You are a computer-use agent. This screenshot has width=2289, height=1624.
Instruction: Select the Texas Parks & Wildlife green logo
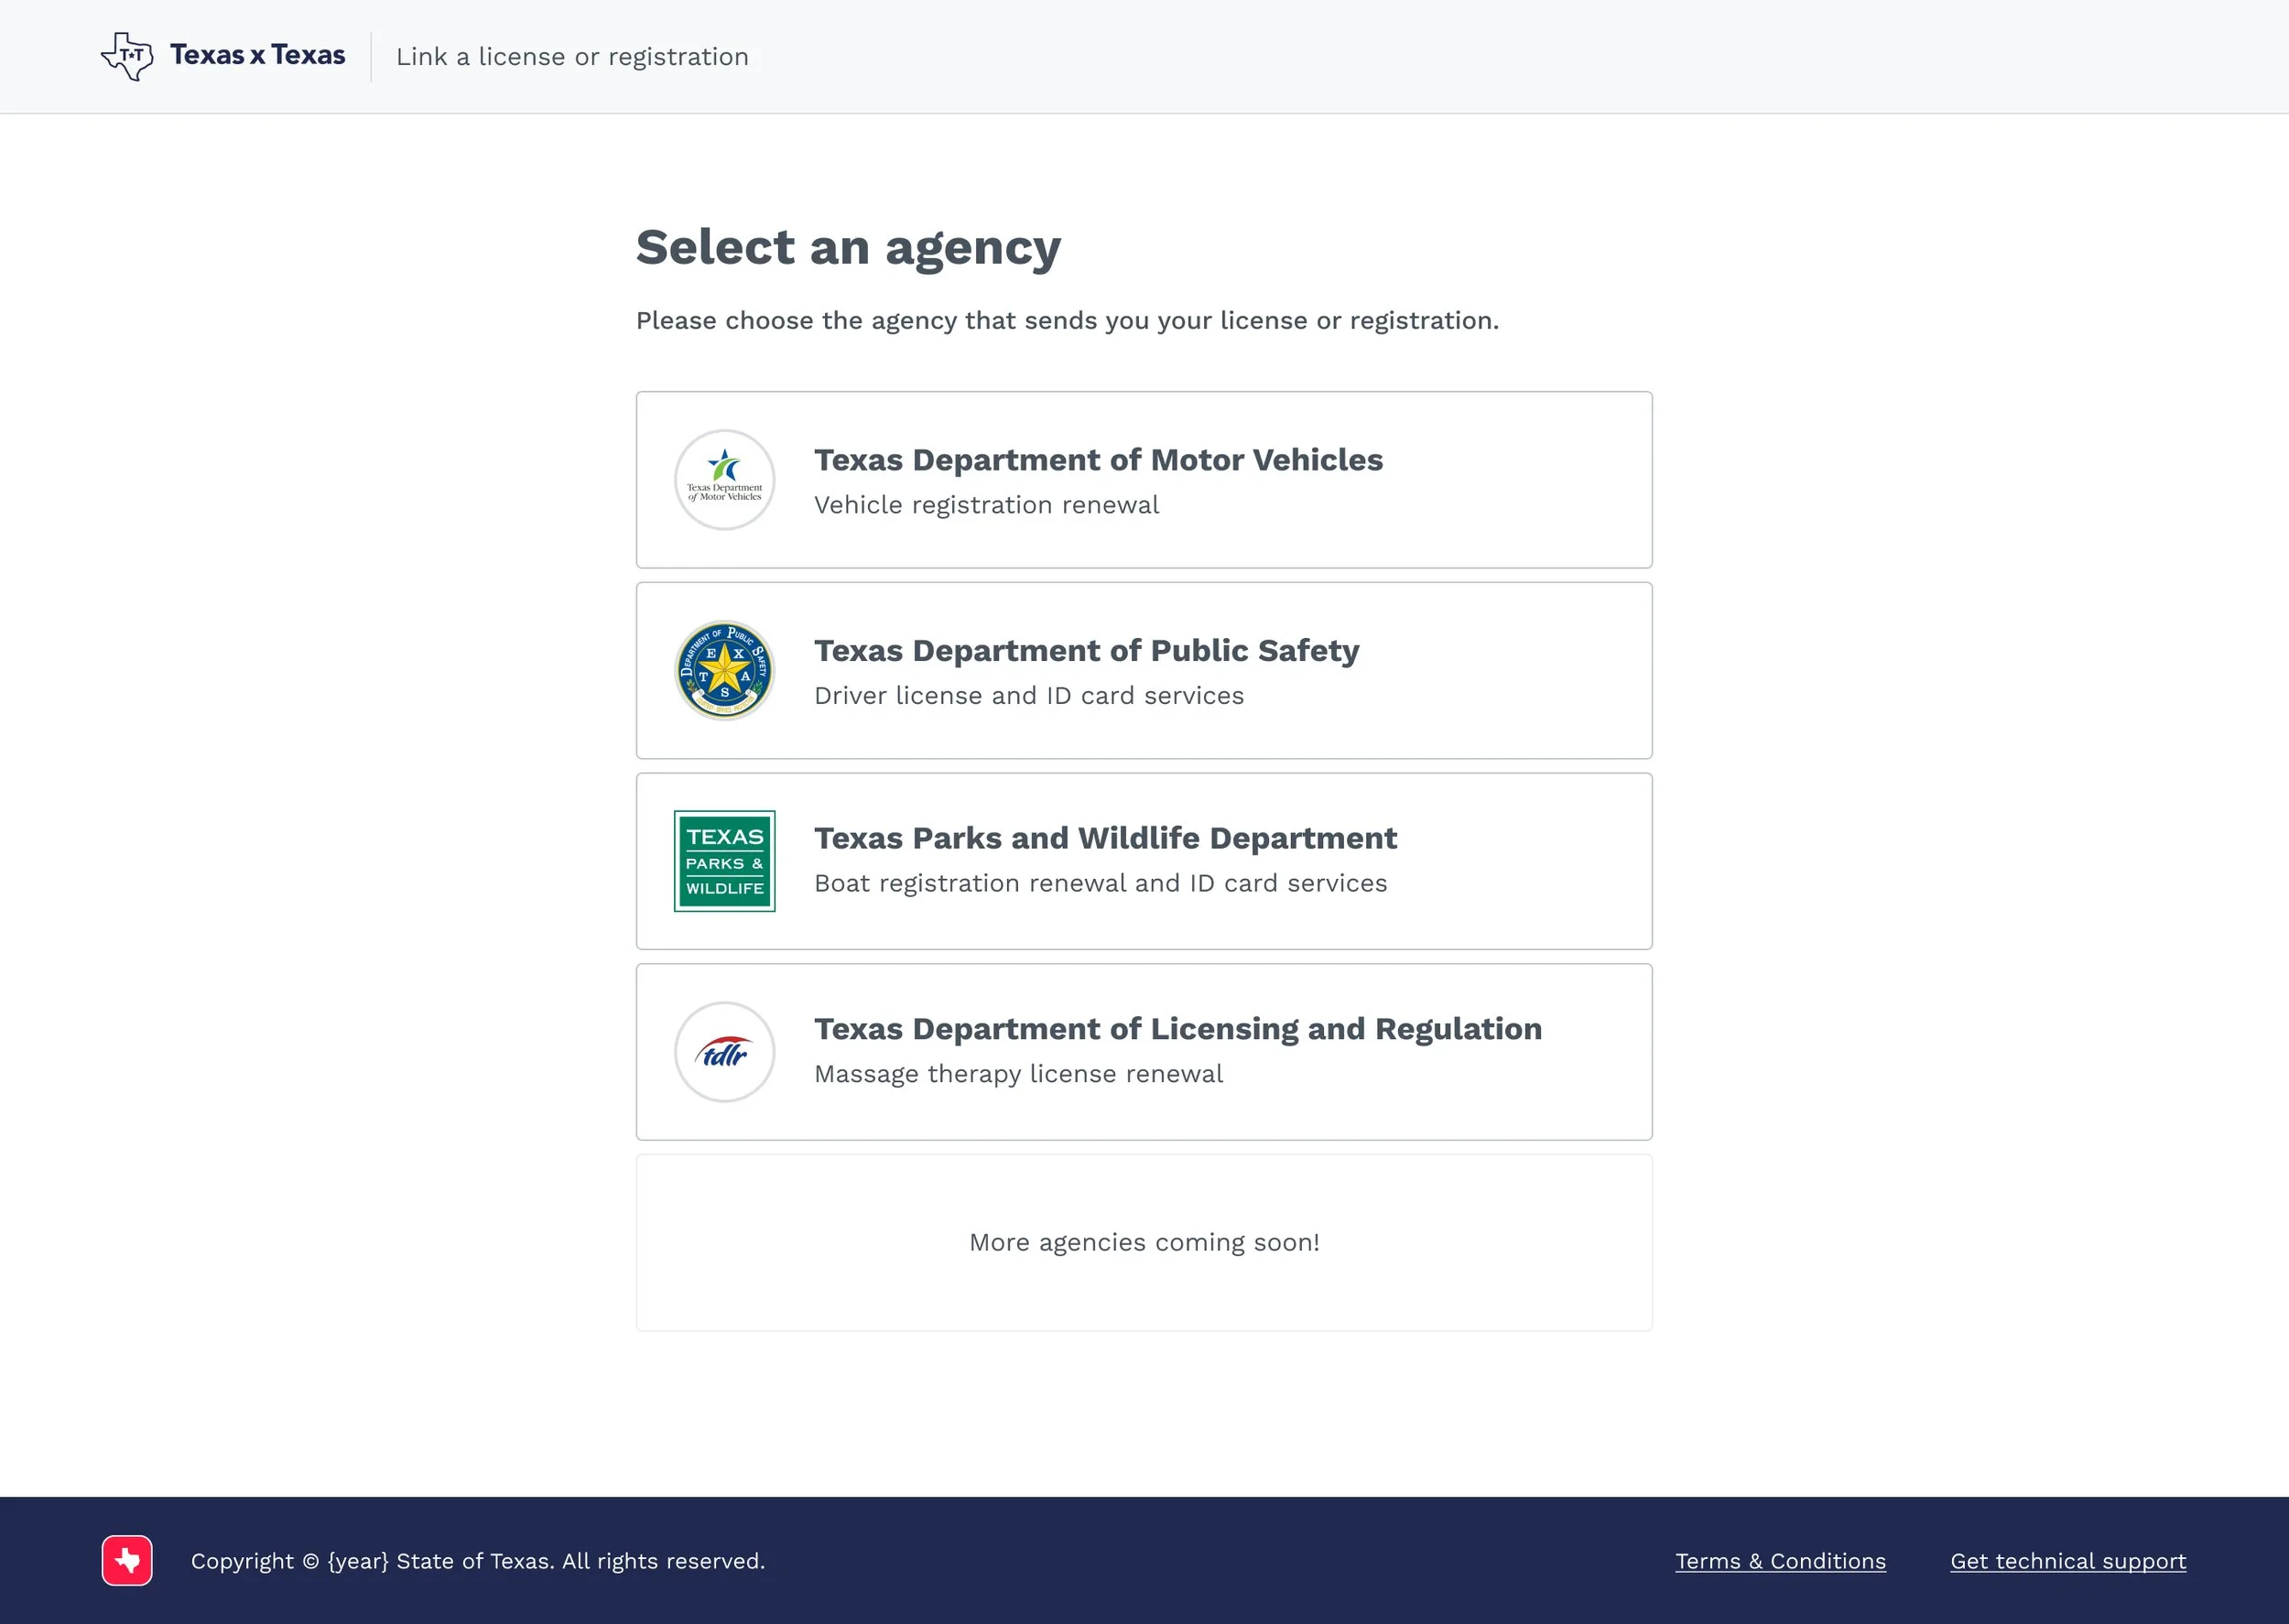tap(724, 861)
